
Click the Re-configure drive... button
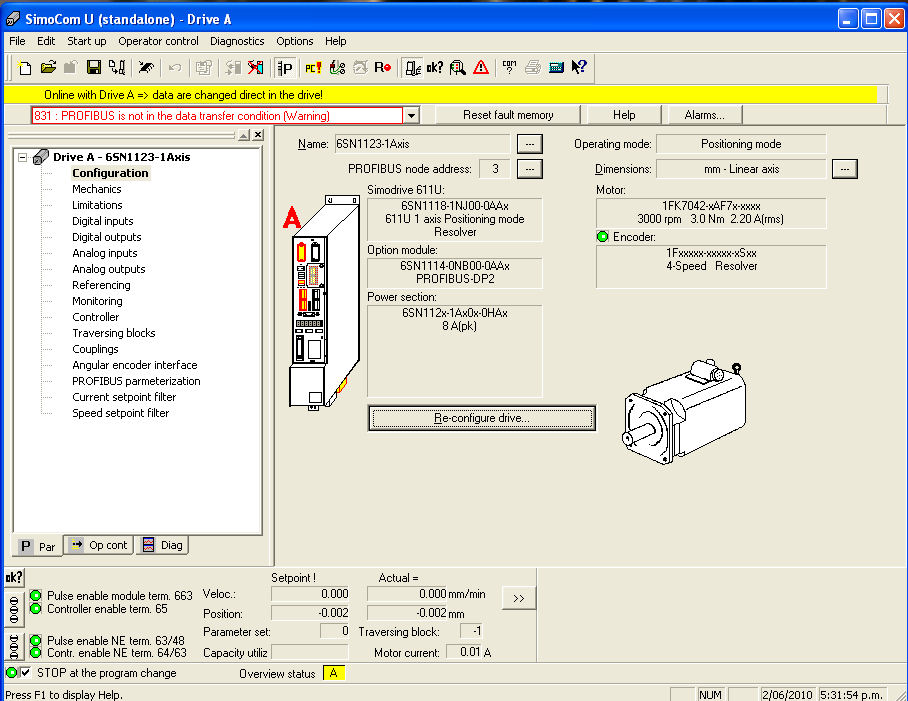(482, 418)
